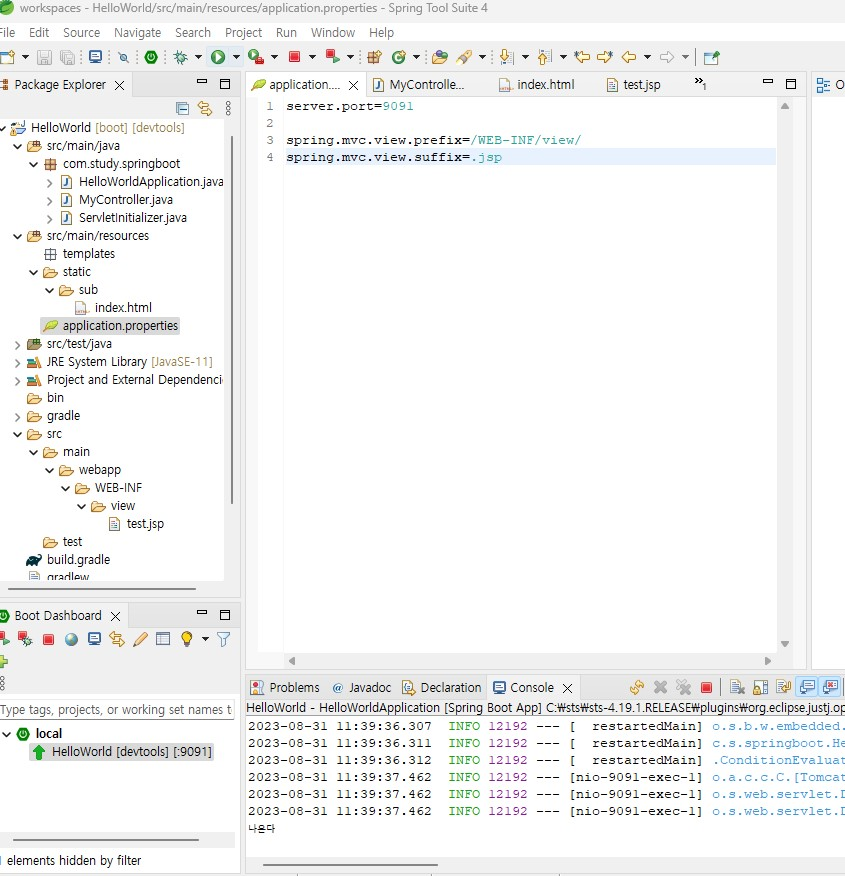The height and width of the screenshot is (876, 845).
Task: Click the lightbulb icon in Boot Dashboard
Action: pyautogui.click(x=187, y=639)
